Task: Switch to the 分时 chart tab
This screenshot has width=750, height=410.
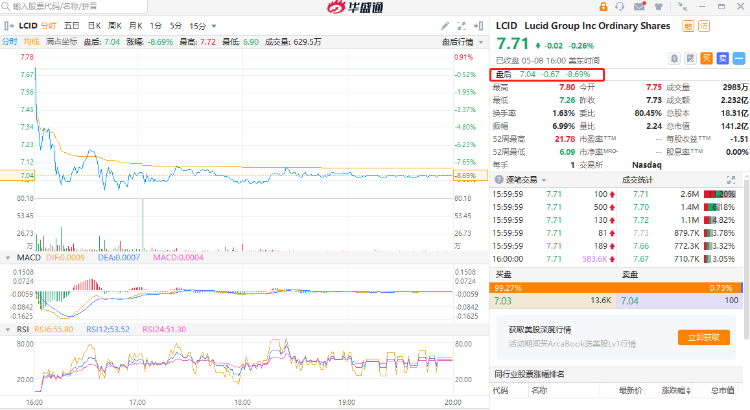Action: pos(48,26)
